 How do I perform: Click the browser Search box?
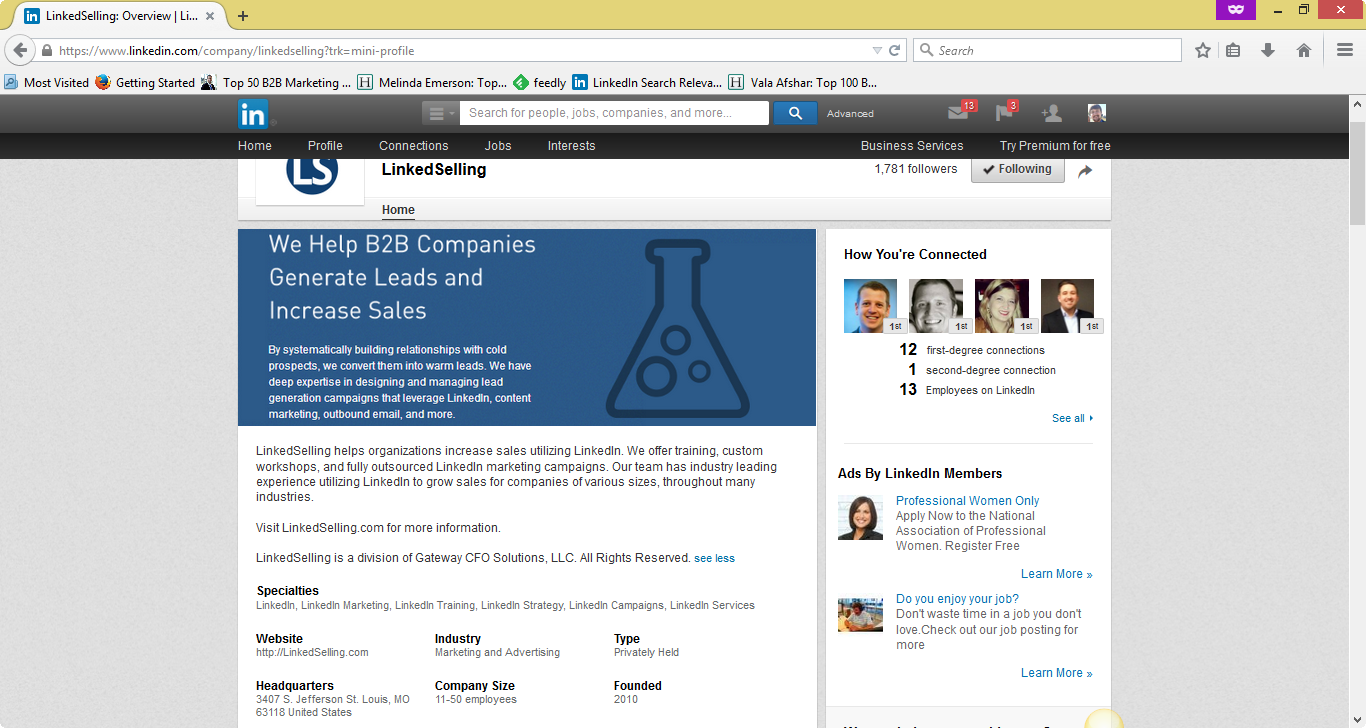coord(1047,50)
